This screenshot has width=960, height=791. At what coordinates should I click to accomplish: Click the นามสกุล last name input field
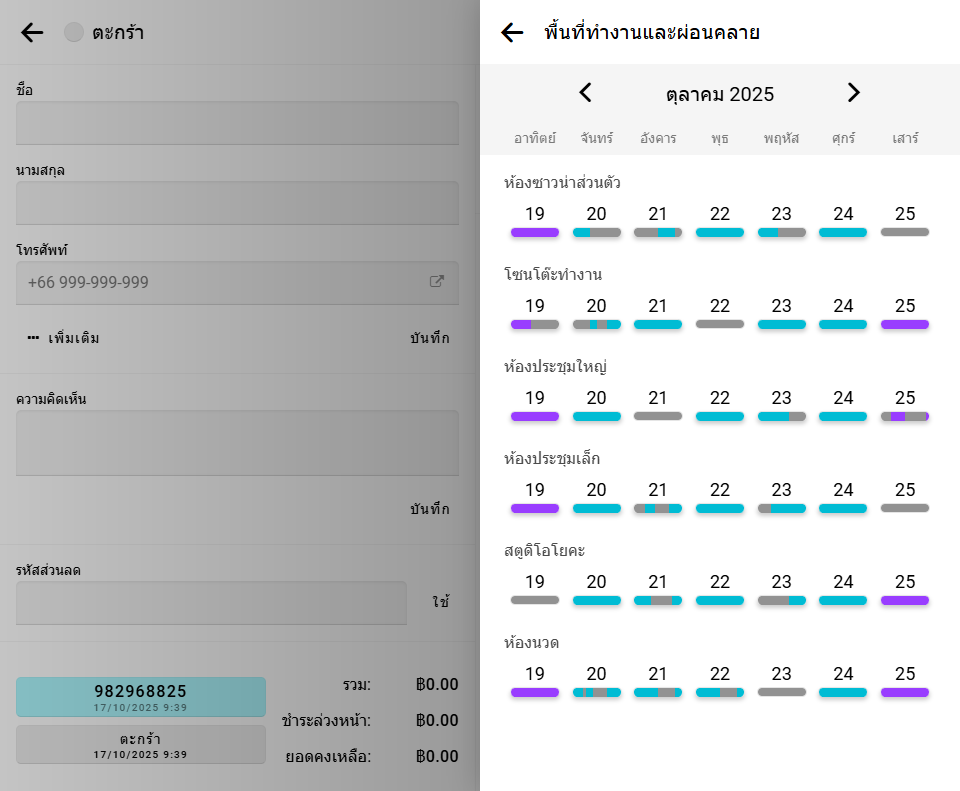tap(237, 203)
